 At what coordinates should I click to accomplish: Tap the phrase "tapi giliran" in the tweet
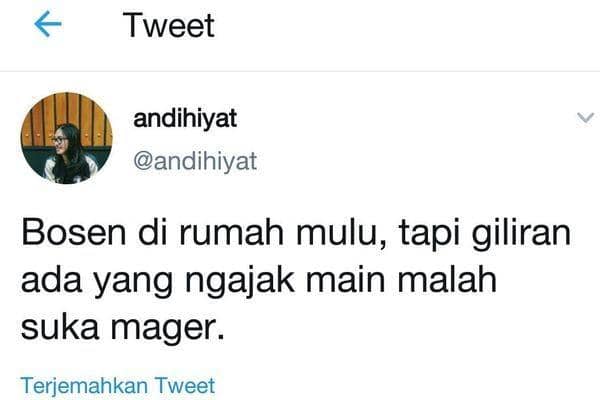[485, 233]
